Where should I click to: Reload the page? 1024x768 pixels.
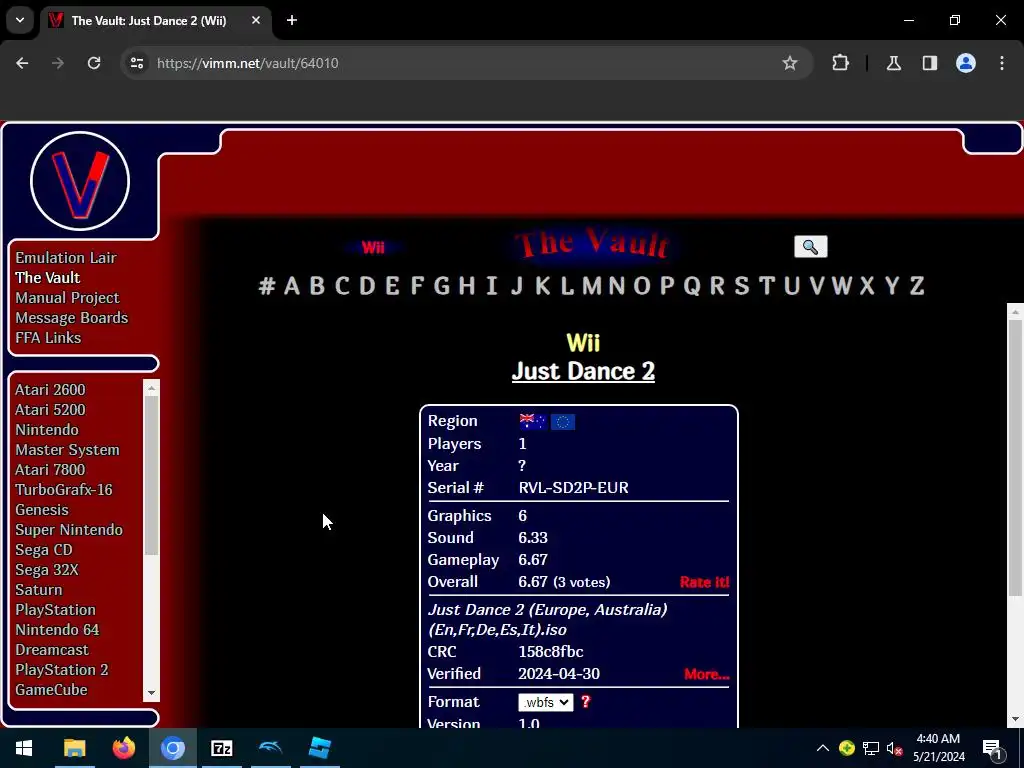[94, 63]
